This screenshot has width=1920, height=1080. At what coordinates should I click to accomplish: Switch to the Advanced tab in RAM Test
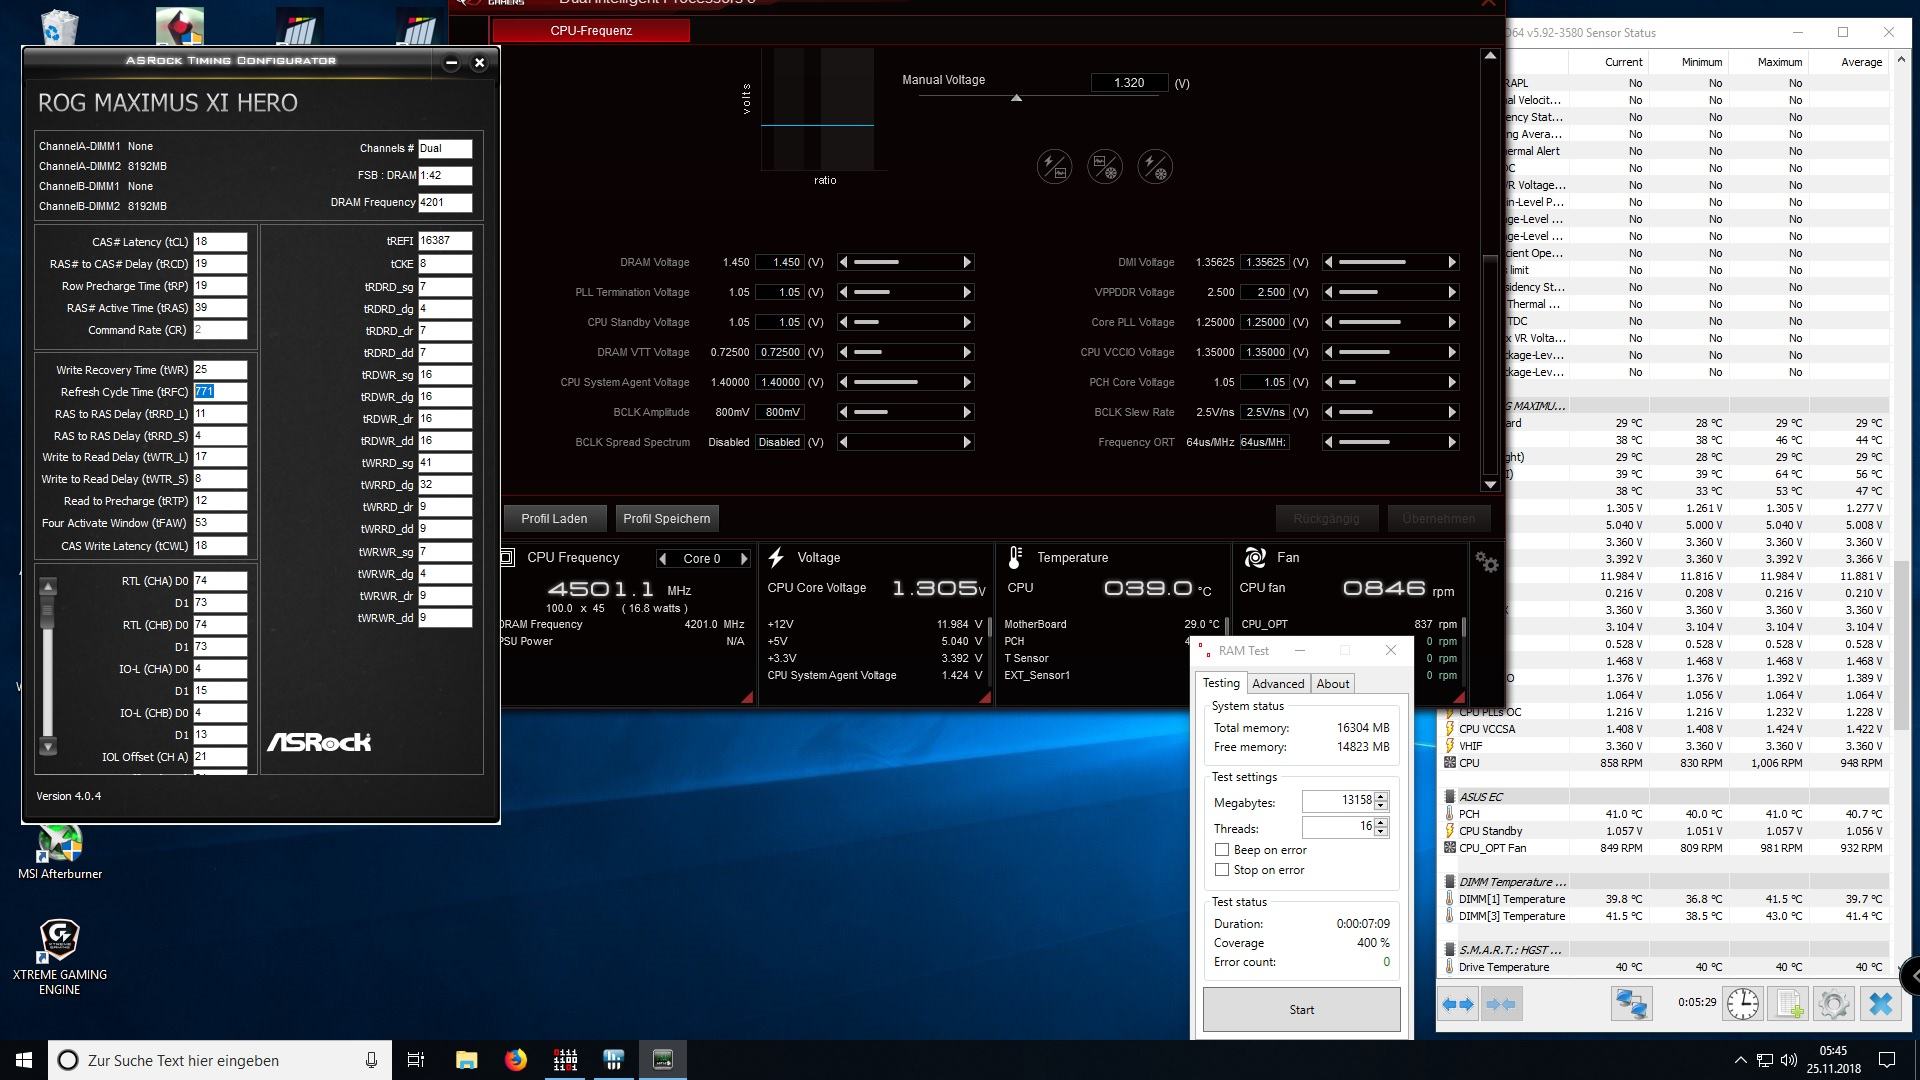tap(1278, 684)
